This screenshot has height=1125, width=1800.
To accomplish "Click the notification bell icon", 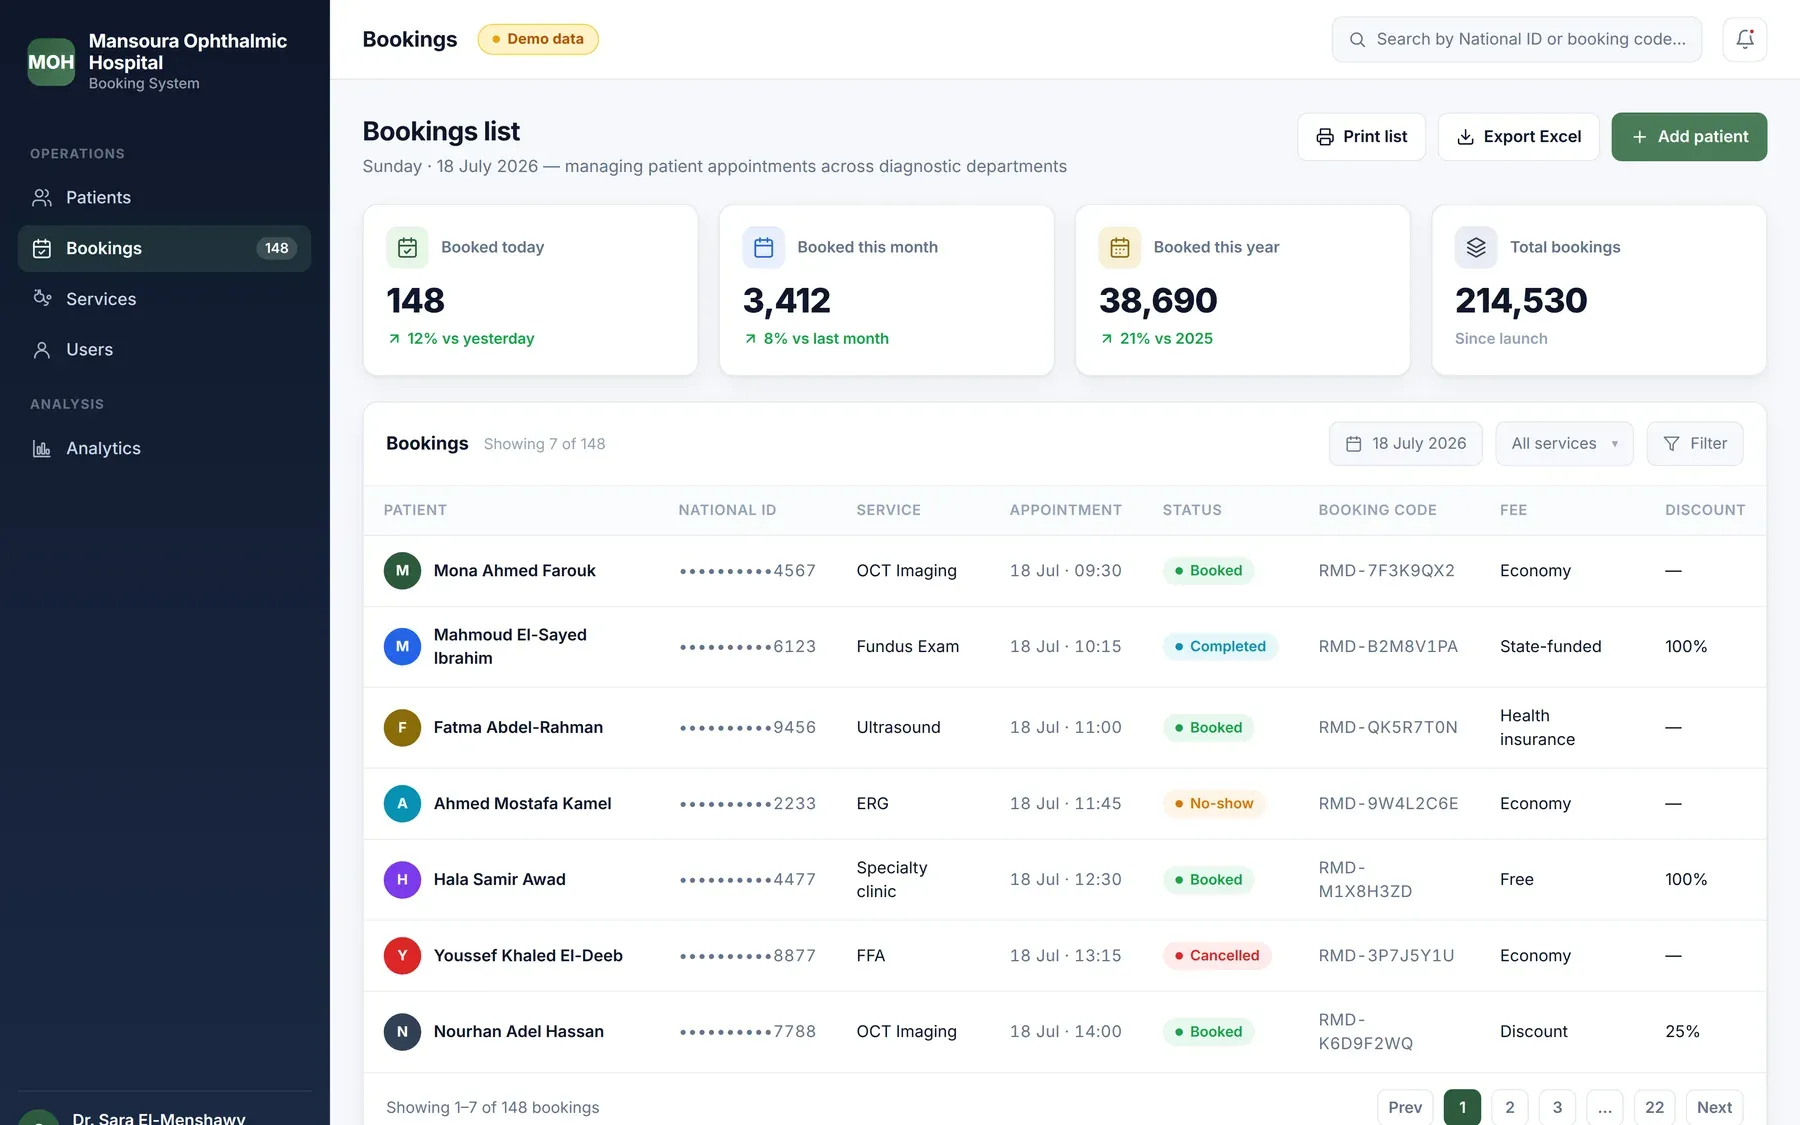I will pyautogui.click(x=1744, y=39).
